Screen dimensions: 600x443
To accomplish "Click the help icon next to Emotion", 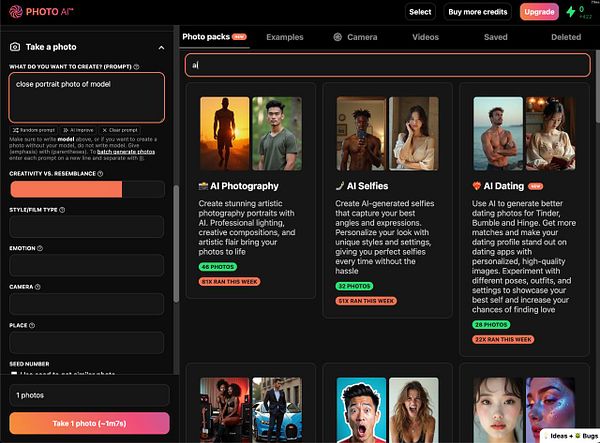I will [x=40, y=248].
